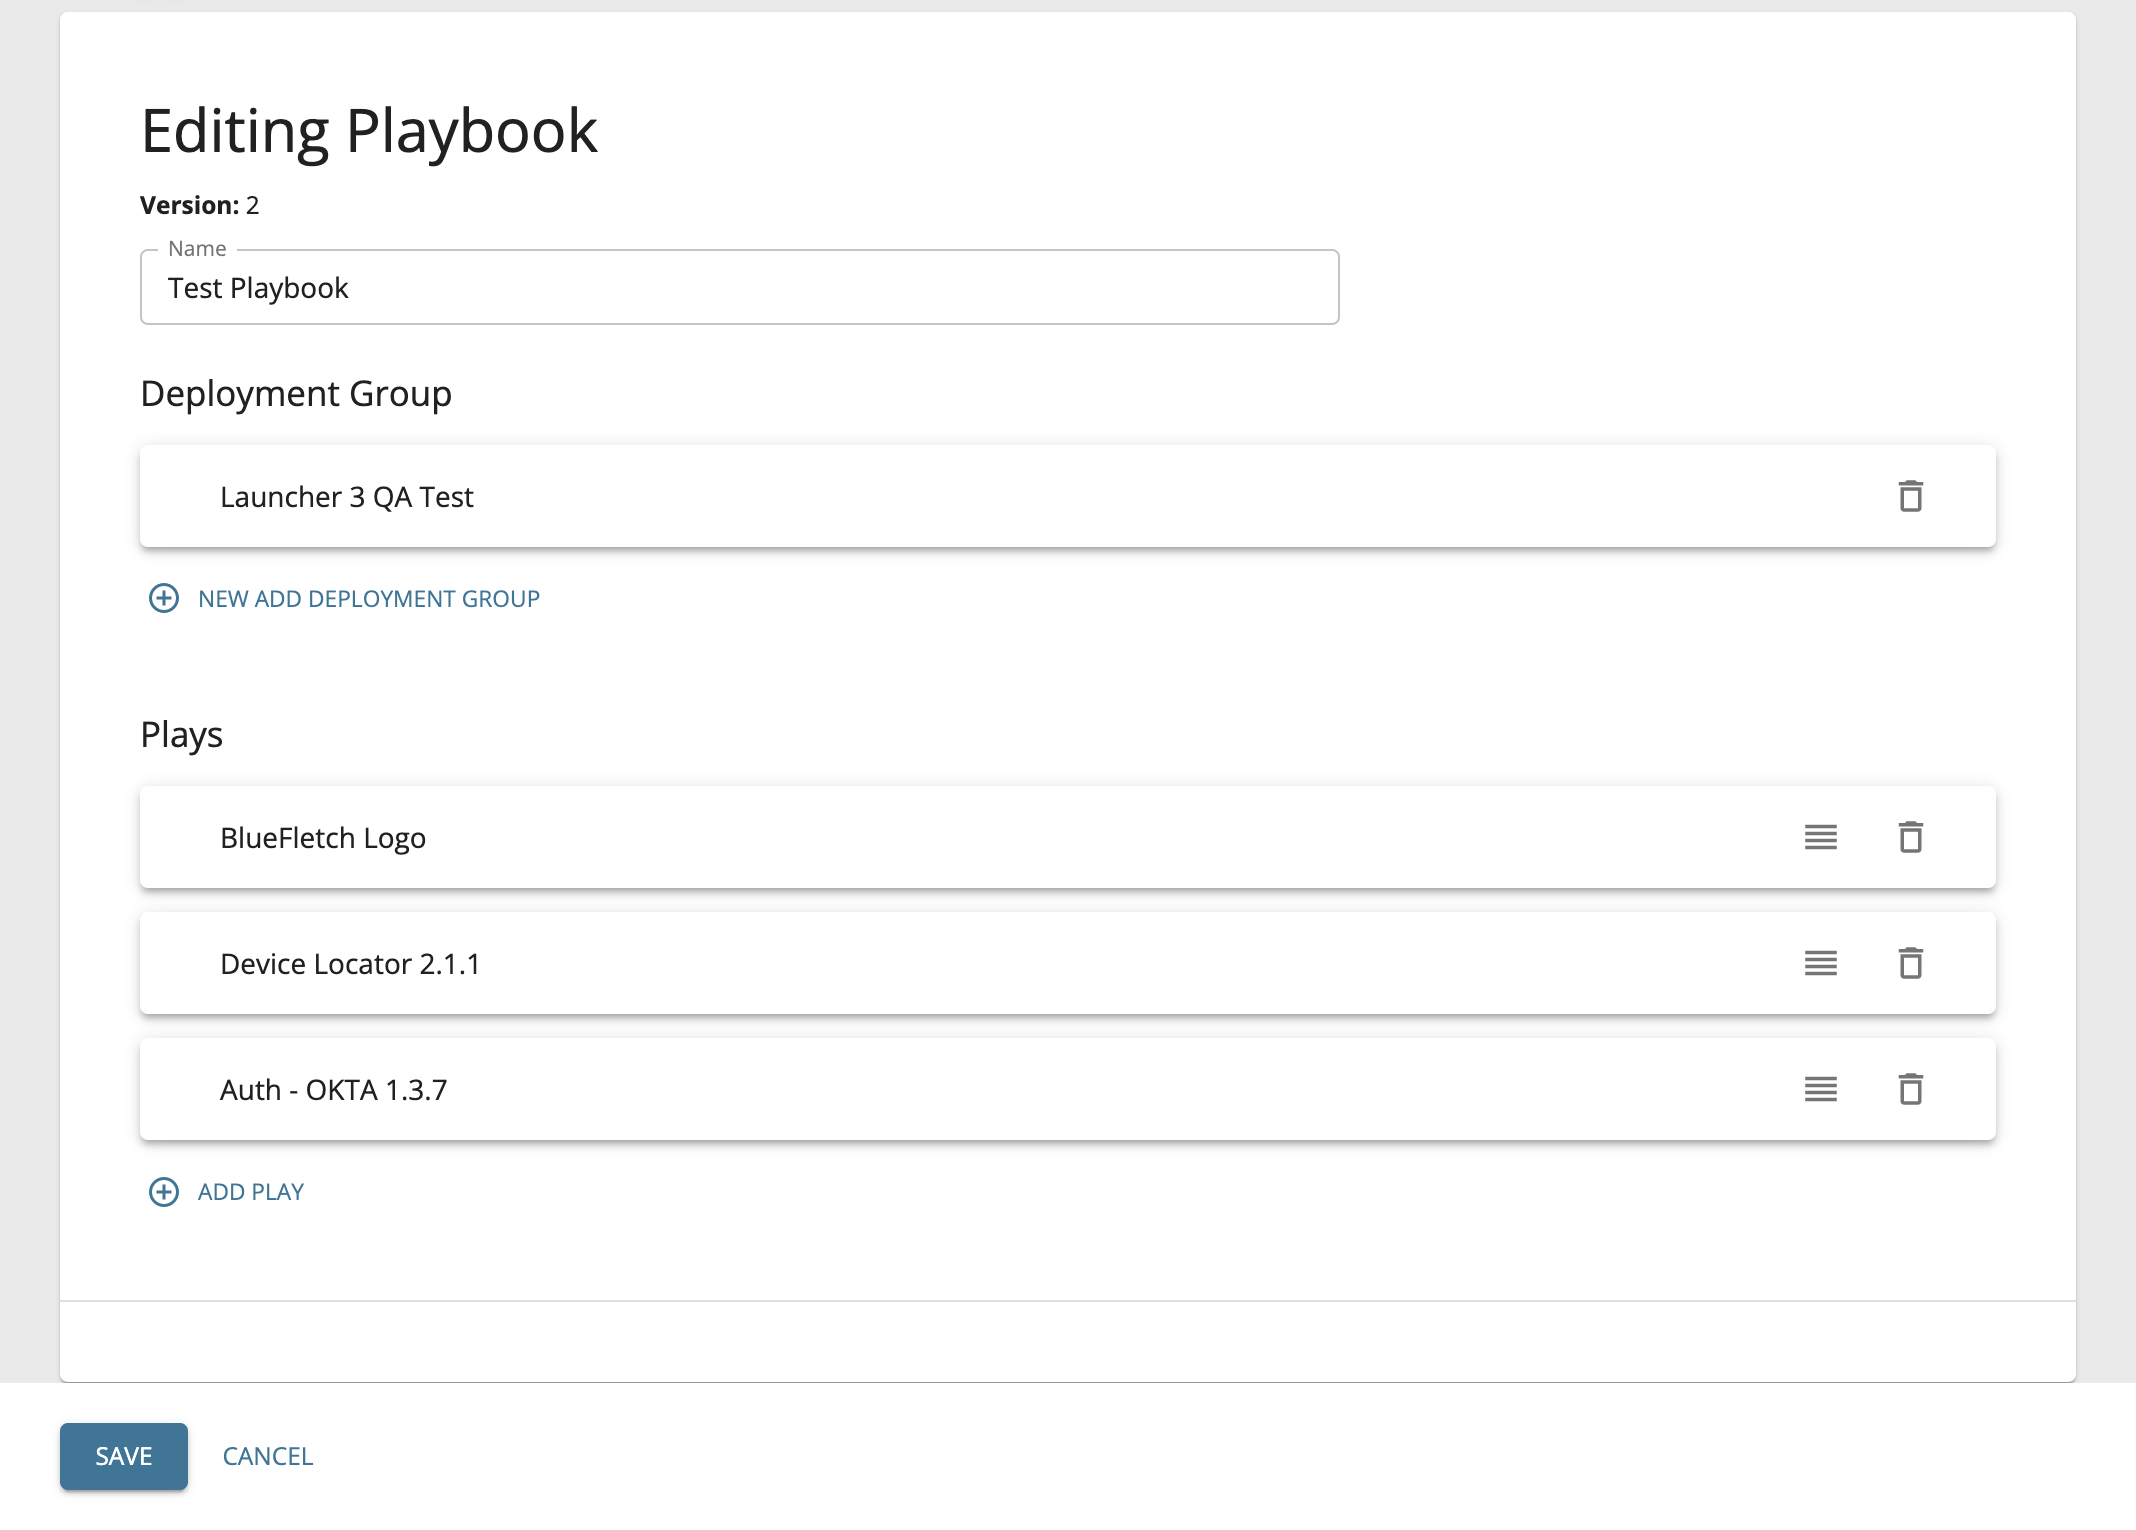
Task: Delete the BlueFletch Logo play
Action: [x=1910, y=837]
